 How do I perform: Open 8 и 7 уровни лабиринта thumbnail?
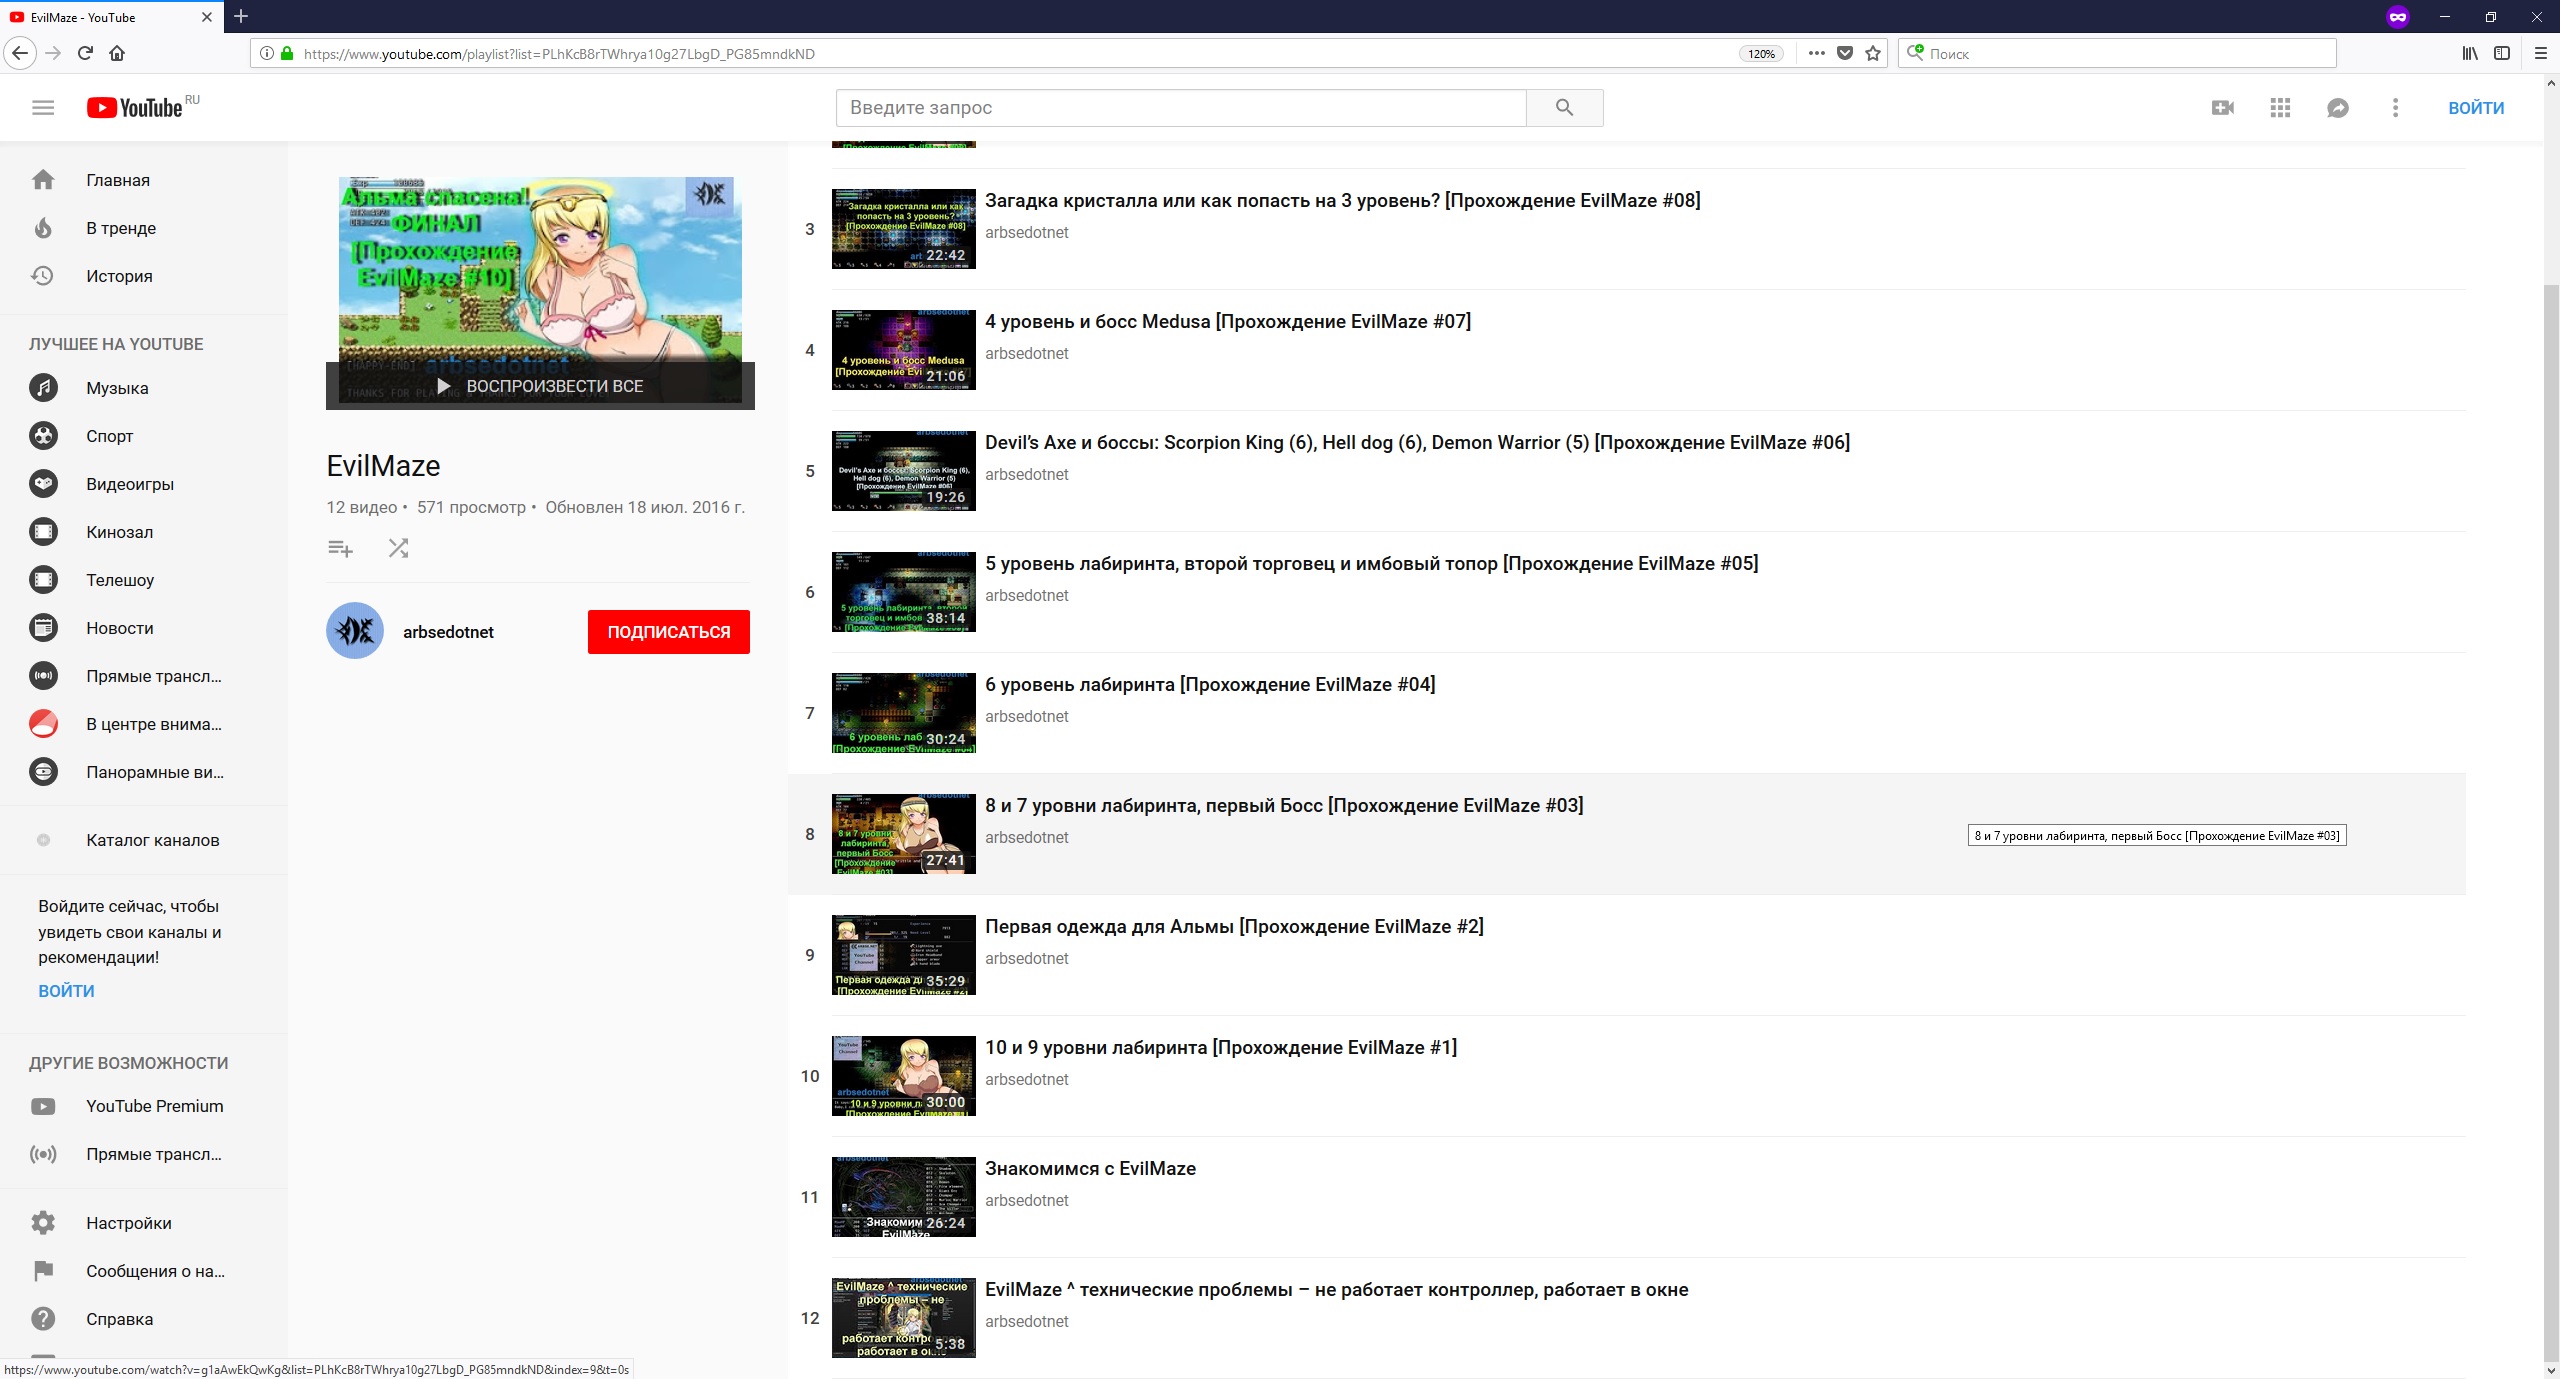click(x=904, y=834)
